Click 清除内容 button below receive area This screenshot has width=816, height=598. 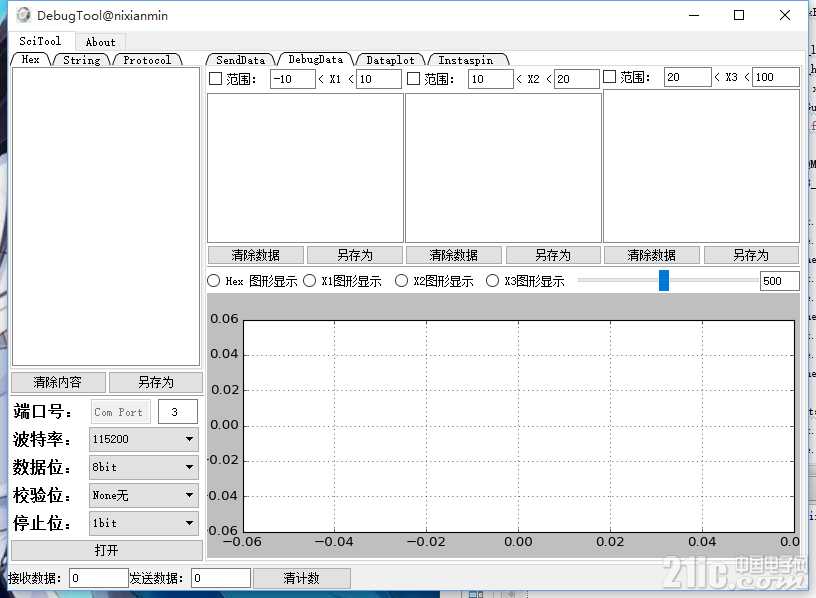[x=58, y=383]
